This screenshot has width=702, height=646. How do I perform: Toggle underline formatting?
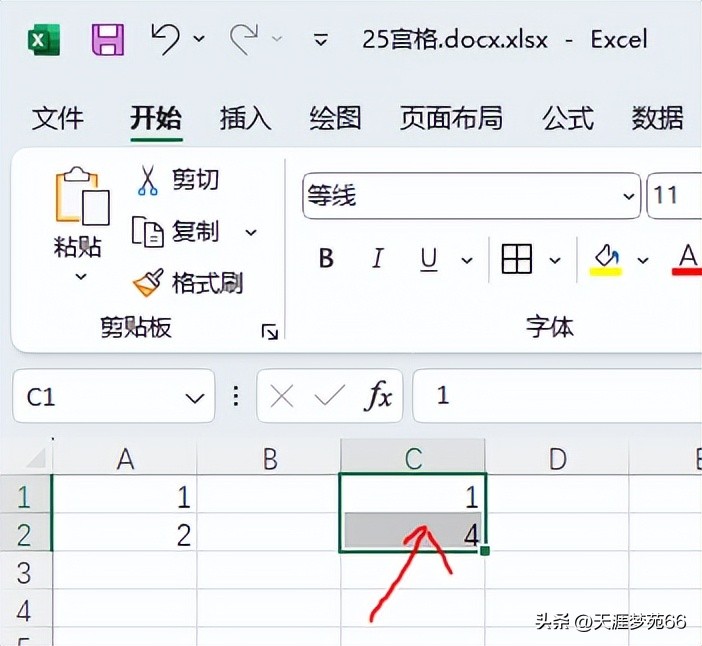(429, 259)
